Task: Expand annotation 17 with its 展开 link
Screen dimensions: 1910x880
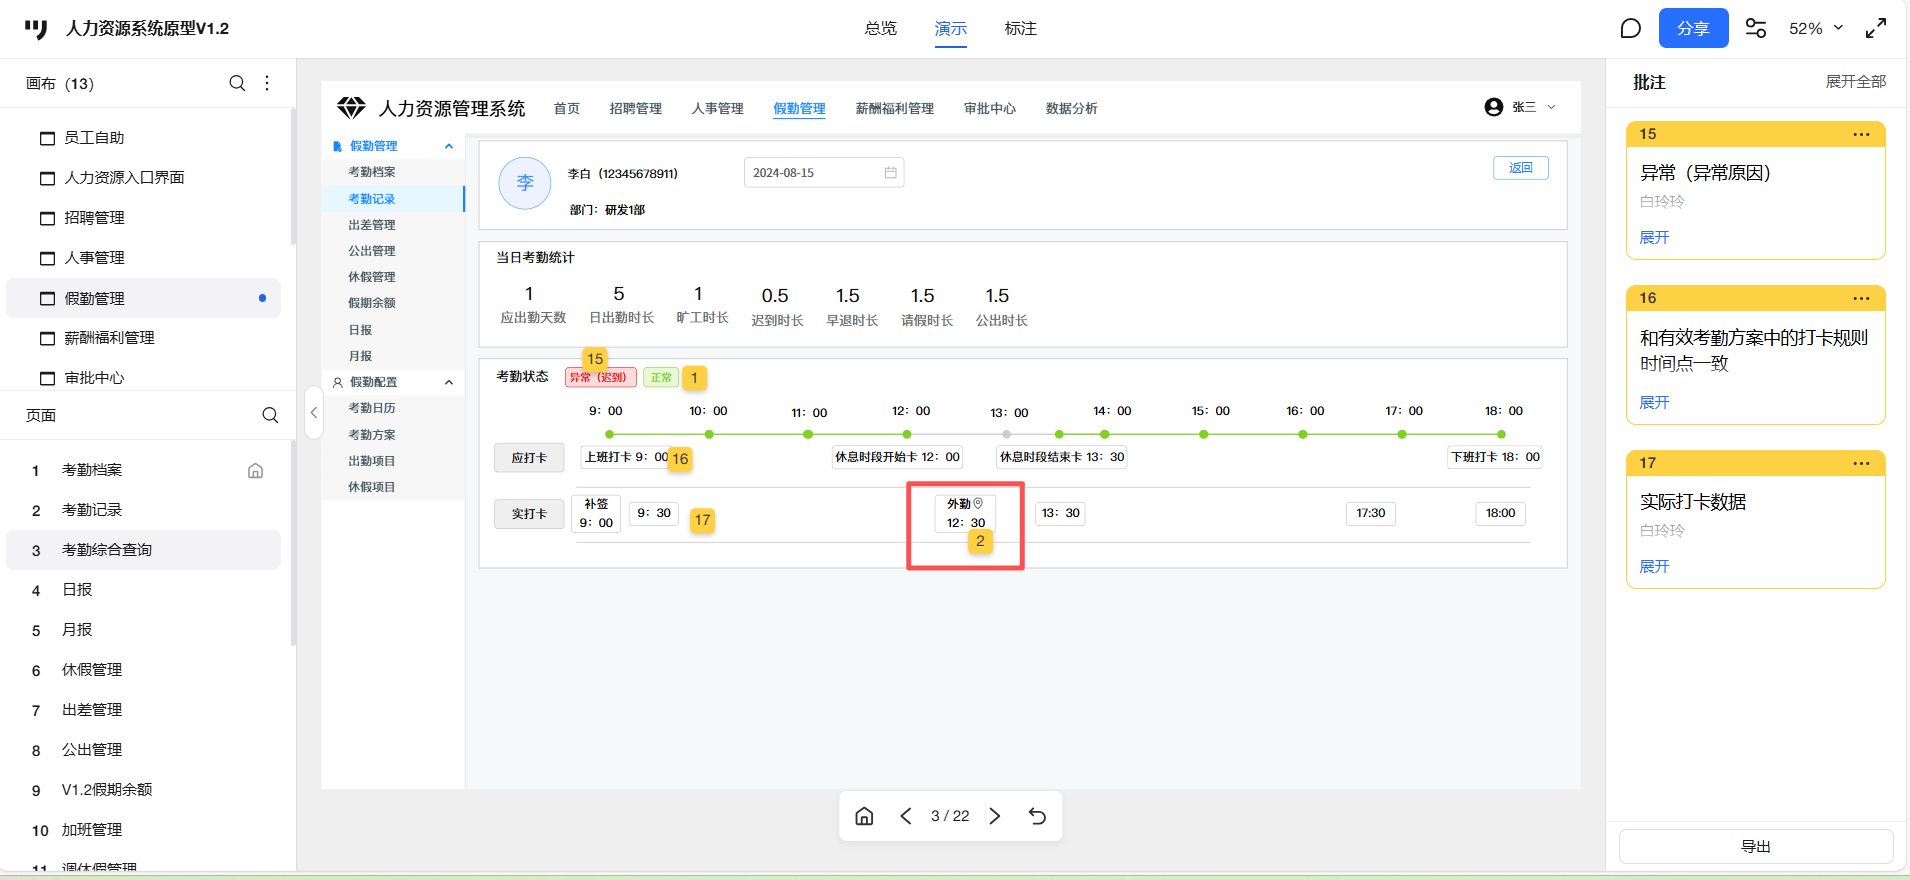Action: point(1655,566)
